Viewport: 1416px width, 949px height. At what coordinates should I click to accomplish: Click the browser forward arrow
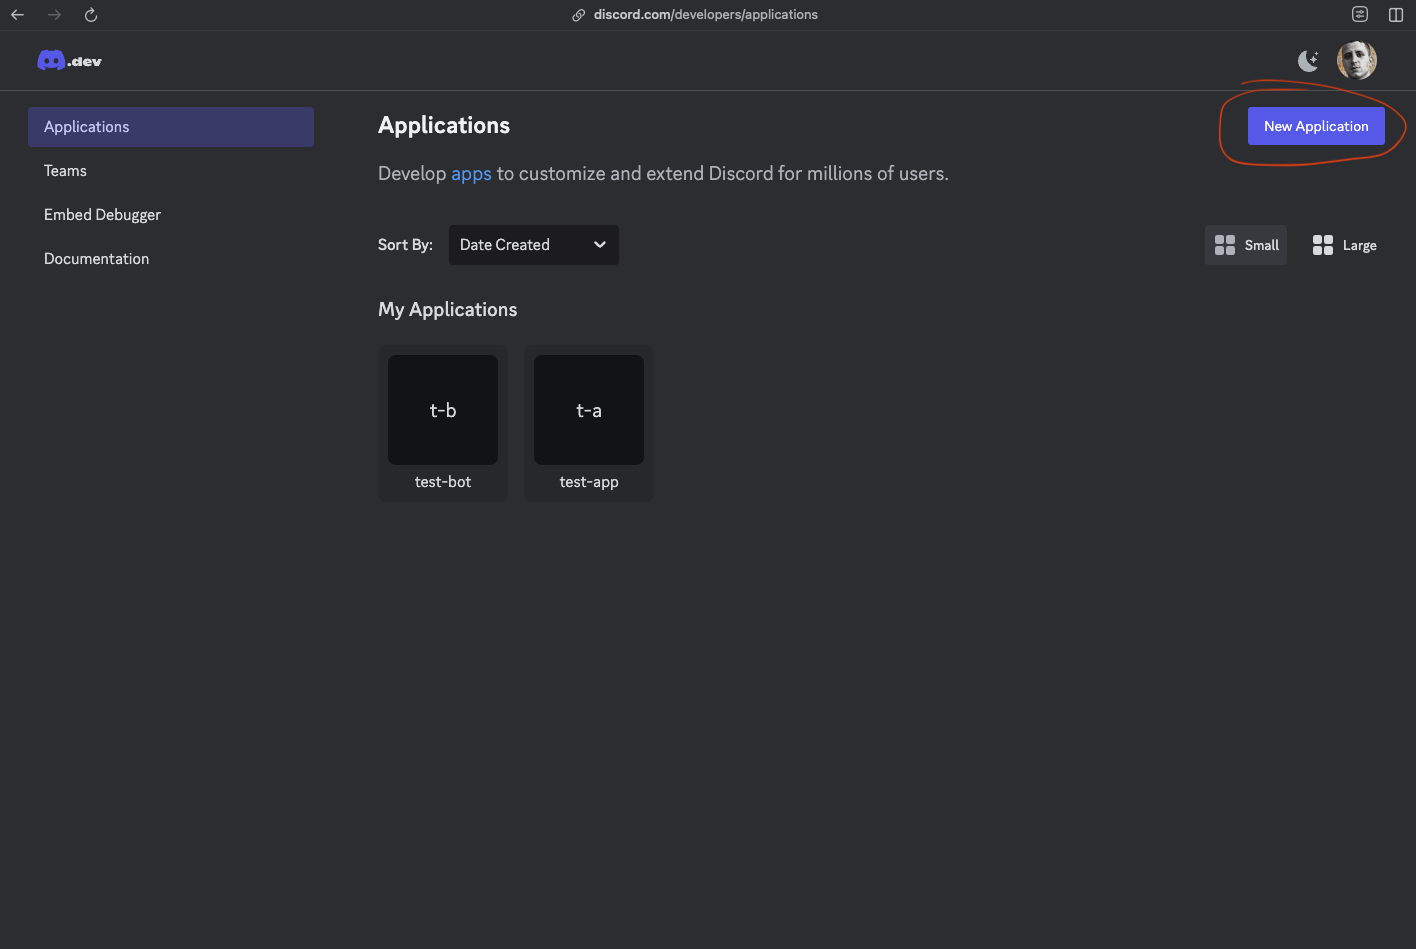pos(54,15)
